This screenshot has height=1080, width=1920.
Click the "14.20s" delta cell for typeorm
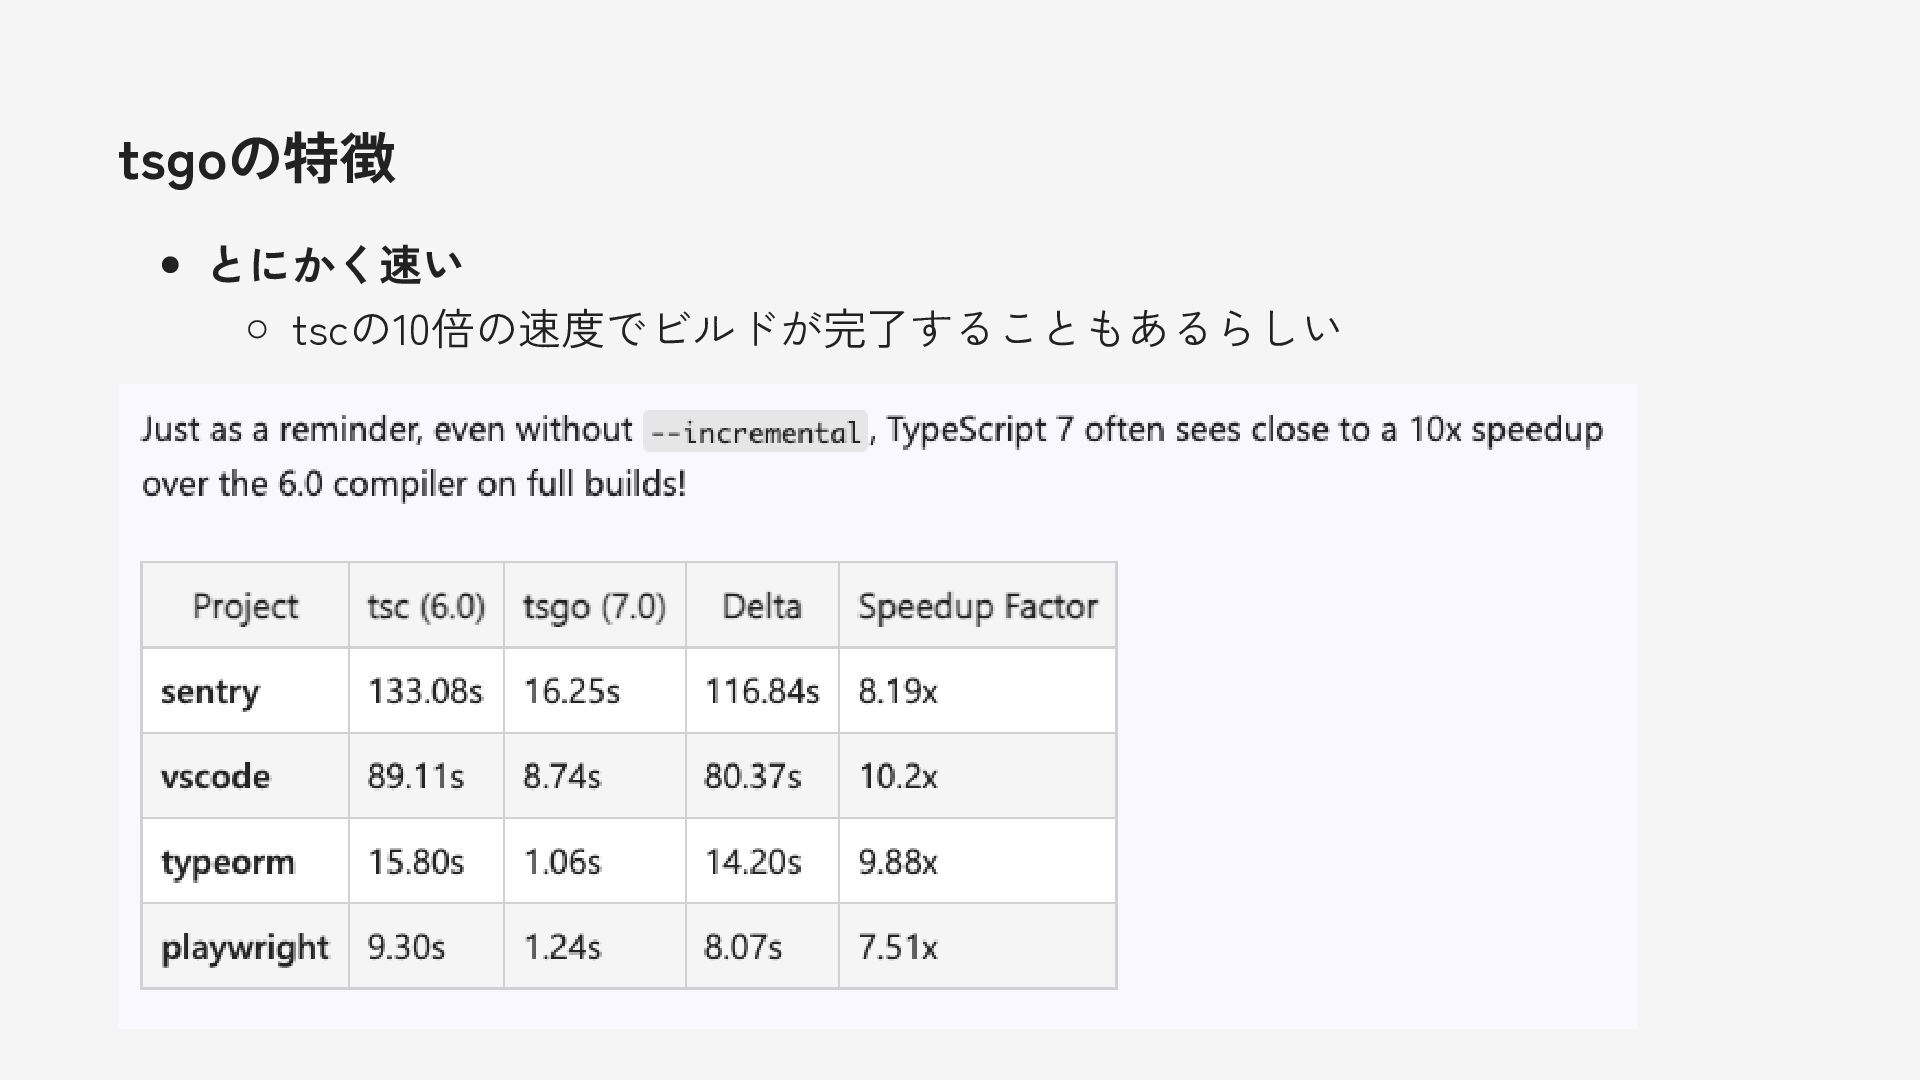tap(753, 862)
